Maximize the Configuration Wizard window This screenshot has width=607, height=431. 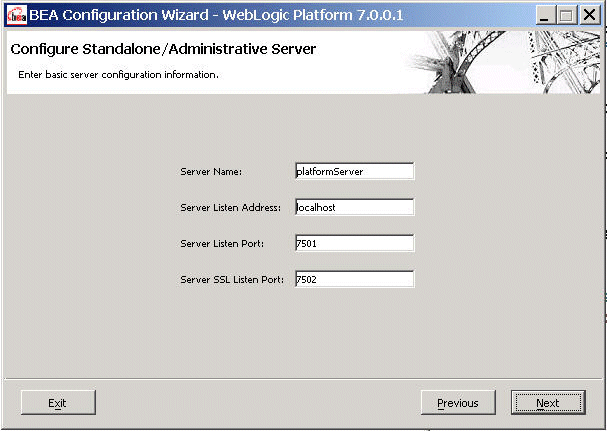point(566,15)
